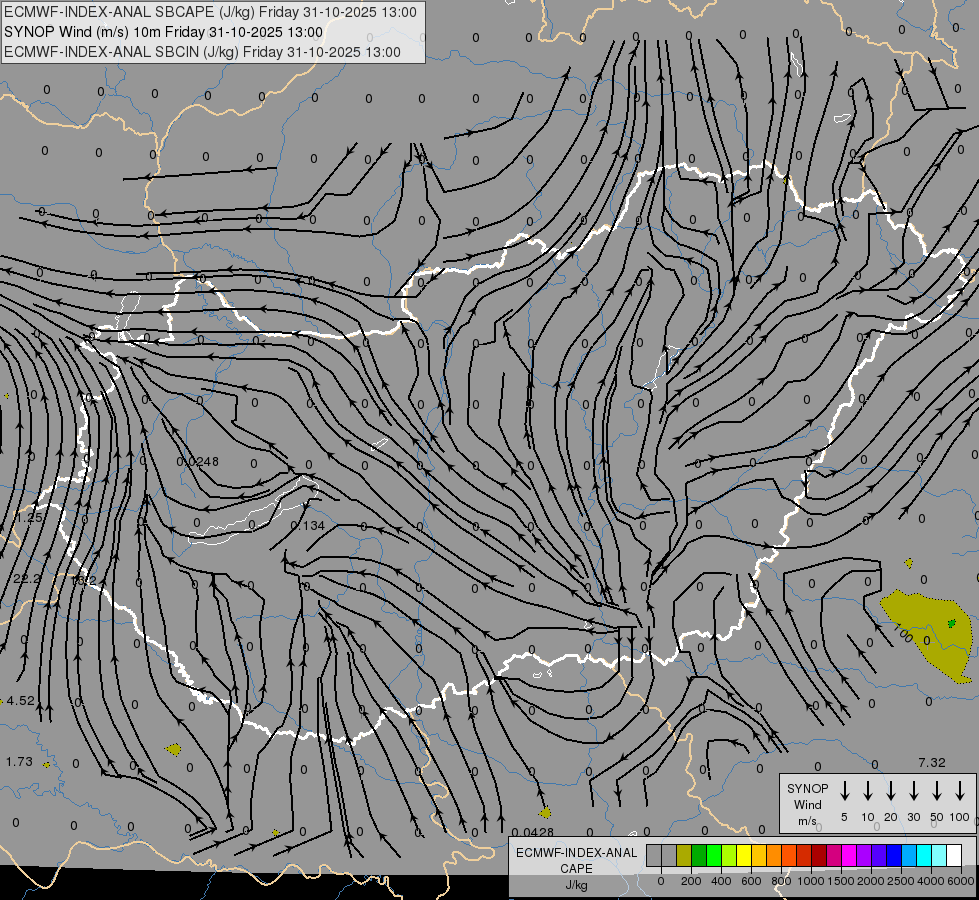The height and width of the screenshot is (900, 979).
Task: Click the 6000 label on CAPE scale
Action: (960, 881)
